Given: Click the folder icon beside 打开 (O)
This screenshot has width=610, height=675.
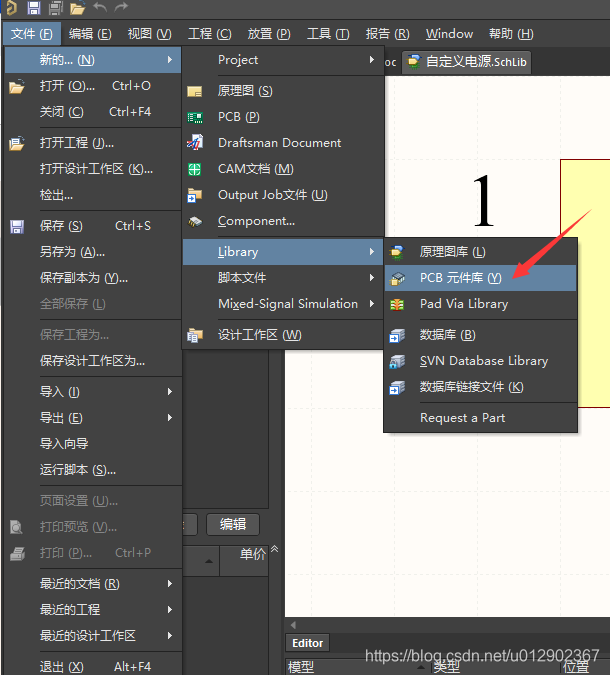Looking at the screenshot, I should (17, 87).
